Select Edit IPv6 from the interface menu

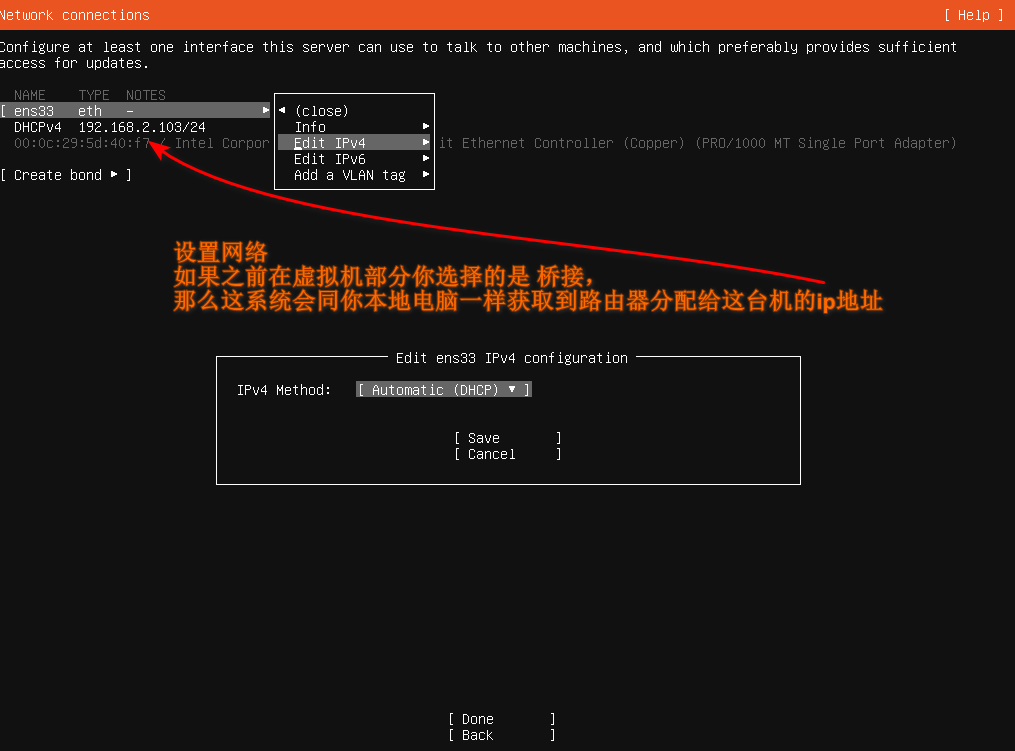[x=330, y=159]
